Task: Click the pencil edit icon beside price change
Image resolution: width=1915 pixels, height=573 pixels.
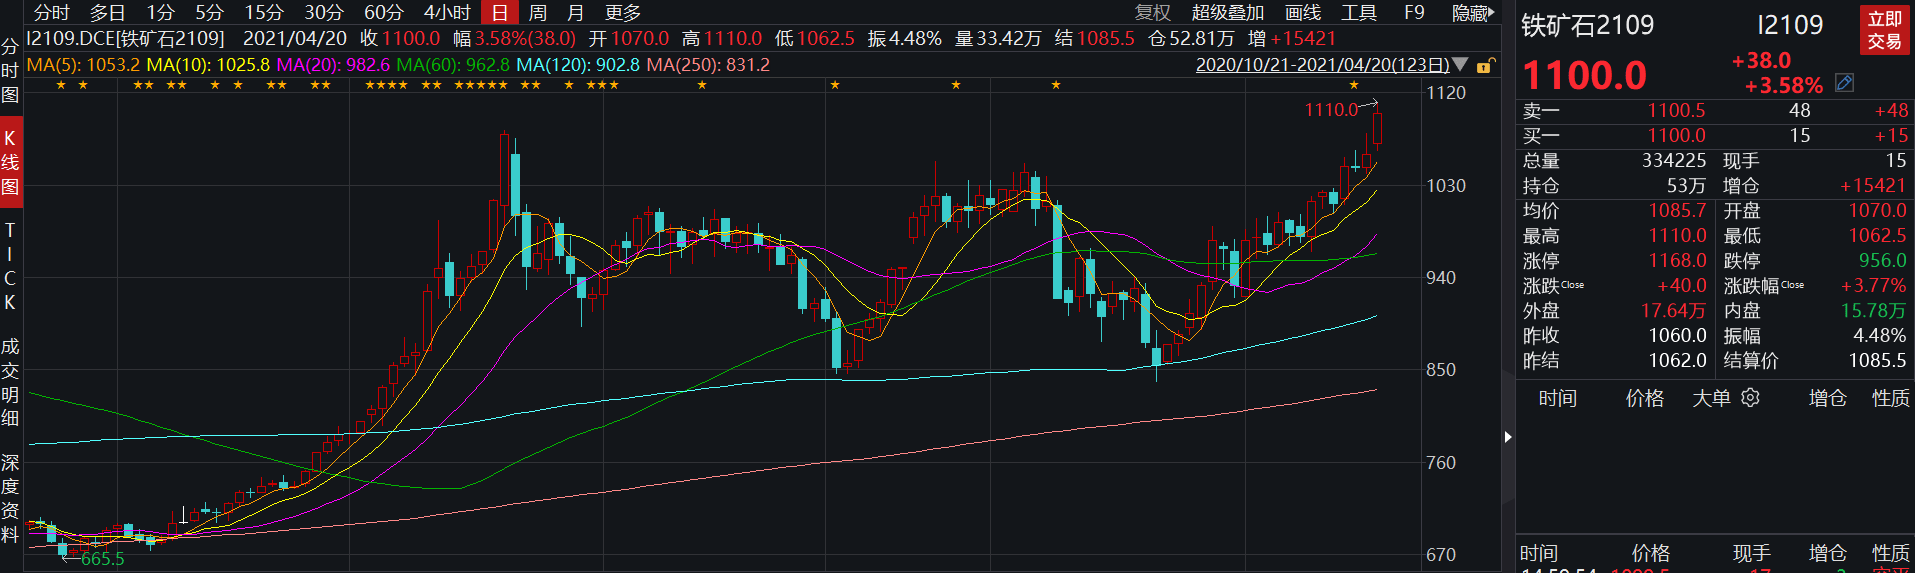Action: click(1845, 83)
